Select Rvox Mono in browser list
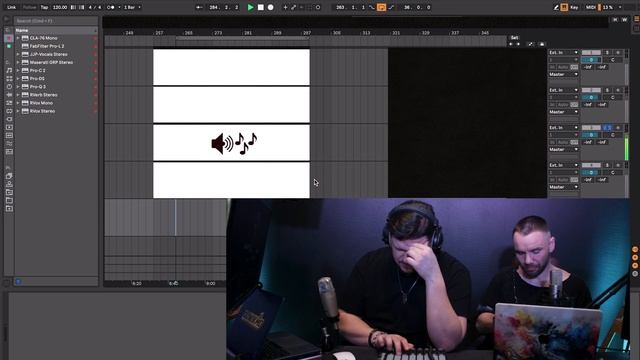Image resolution: width=640 pixels, height=360 pixels. [x=41, y=103]
